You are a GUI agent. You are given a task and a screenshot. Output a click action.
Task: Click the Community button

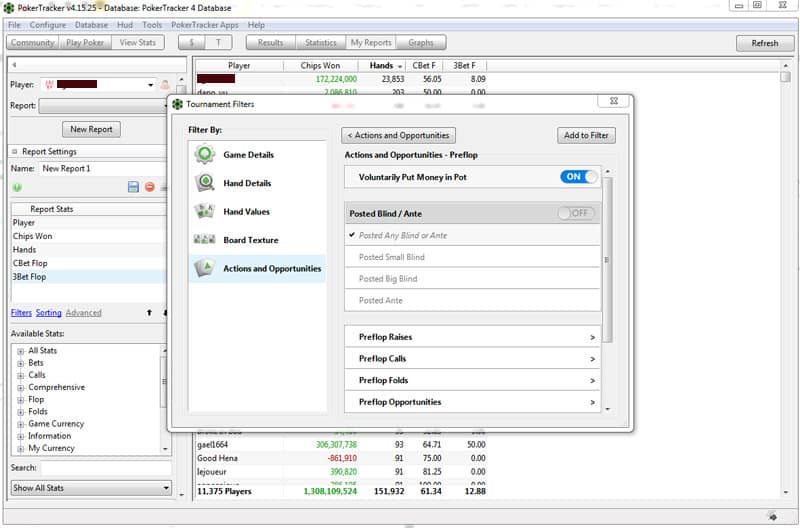(x=33, y=42)
